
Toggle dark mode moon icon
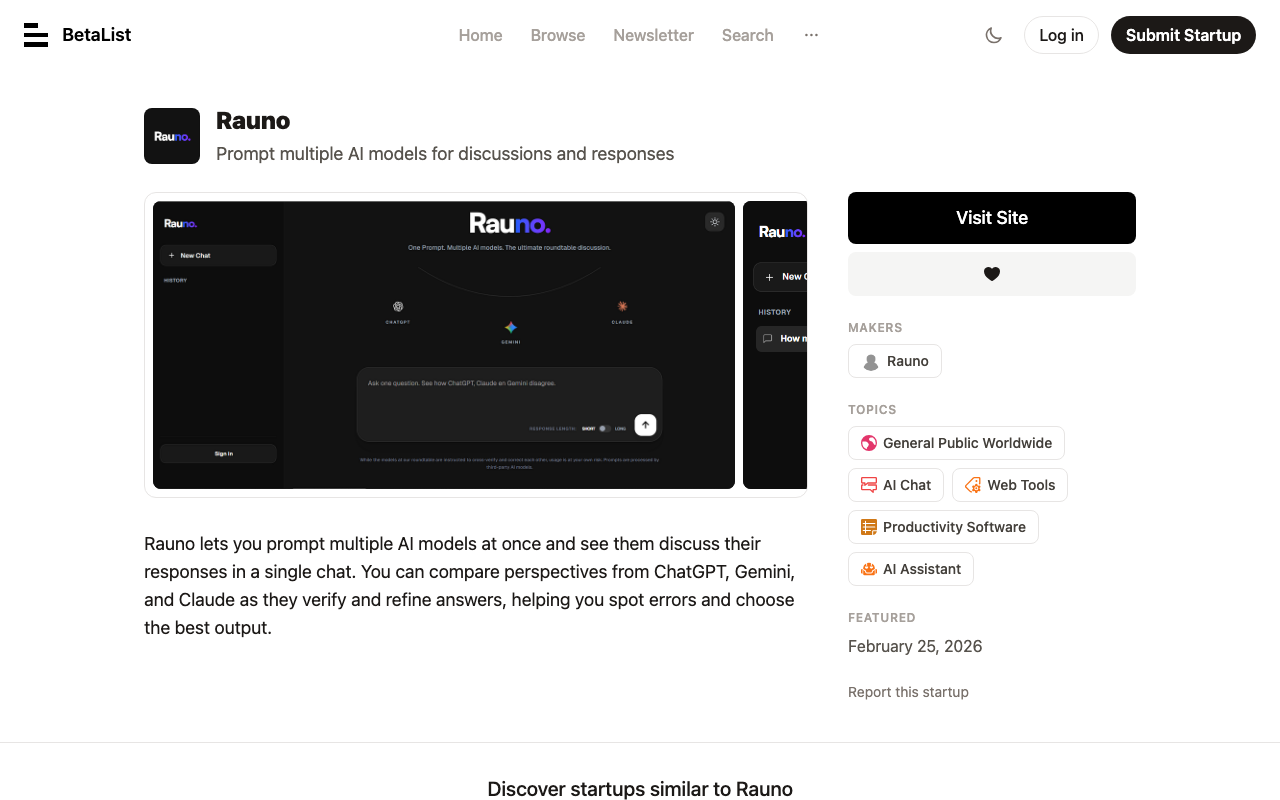(993, 35)
